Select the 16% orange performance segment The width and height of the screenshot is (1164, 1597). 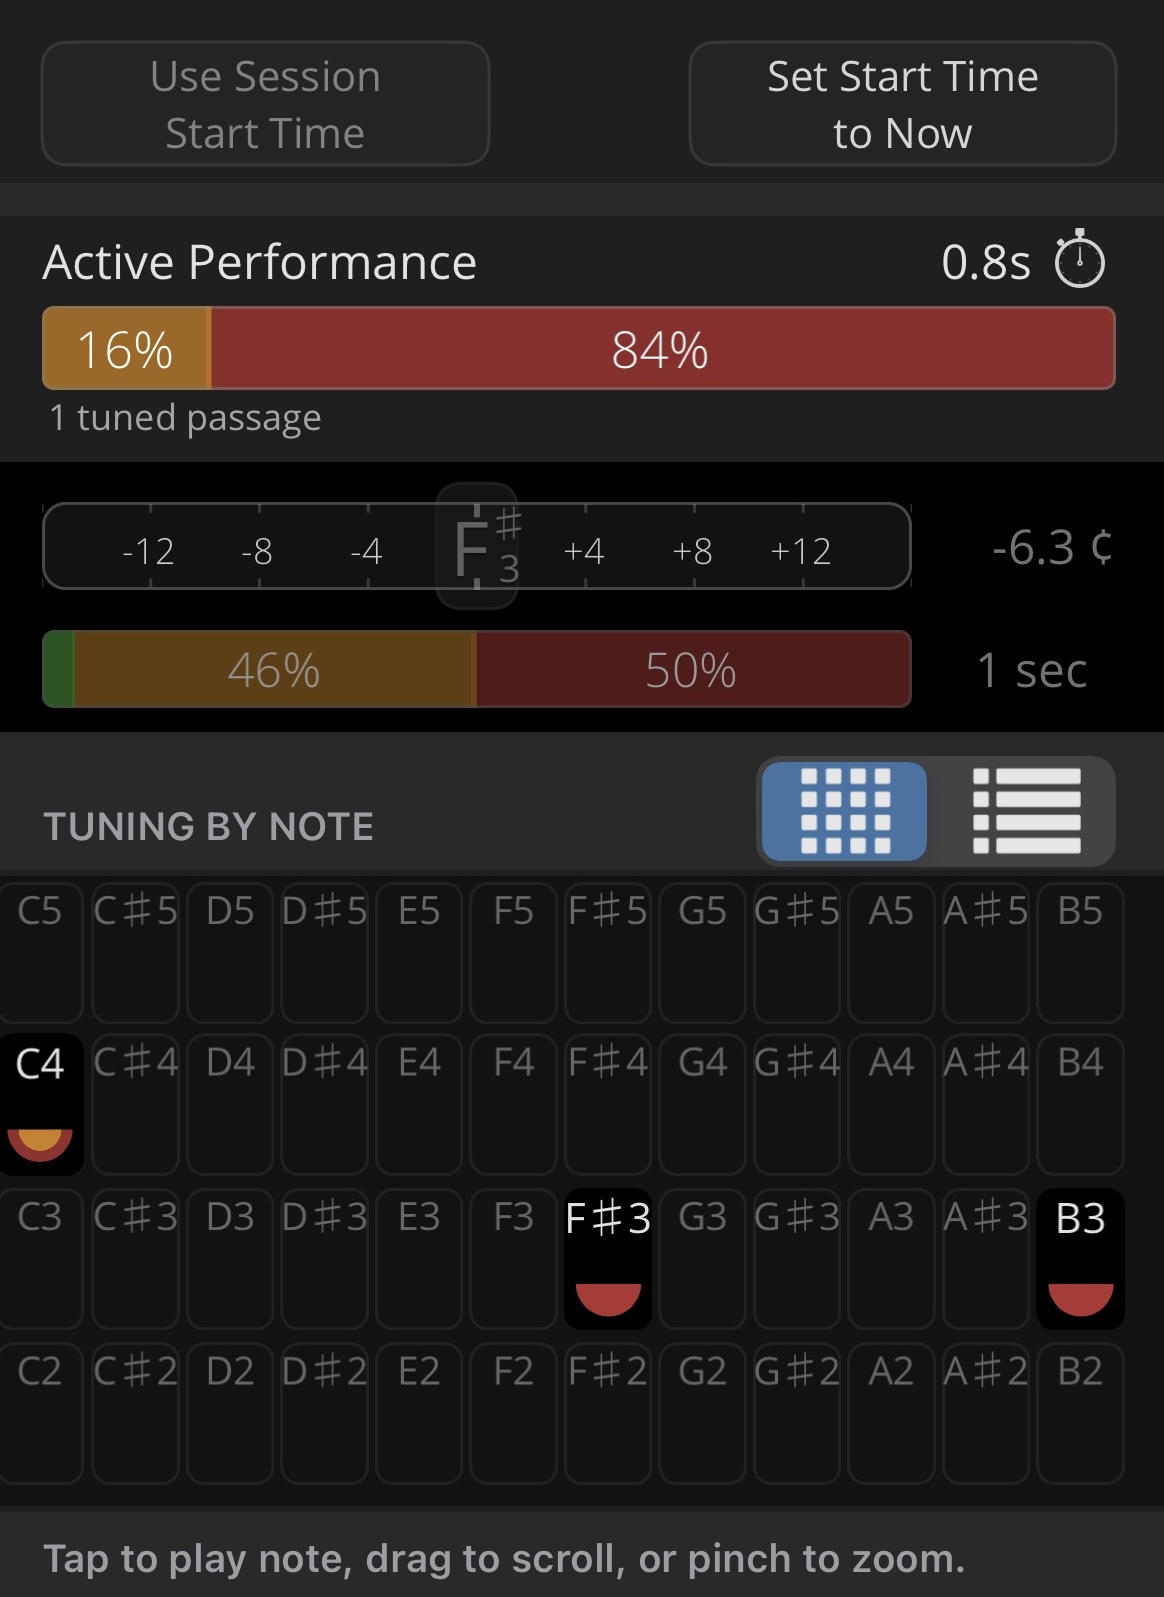click(126, 349)
